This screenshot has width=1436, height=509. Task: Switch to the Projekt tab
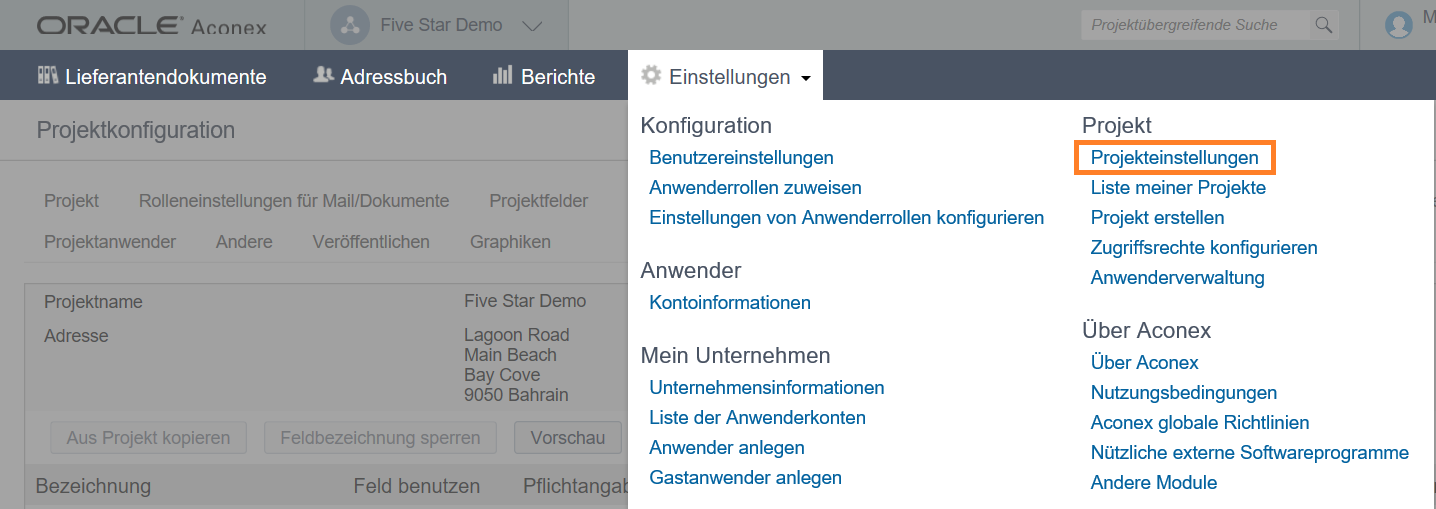coord(71,201)
